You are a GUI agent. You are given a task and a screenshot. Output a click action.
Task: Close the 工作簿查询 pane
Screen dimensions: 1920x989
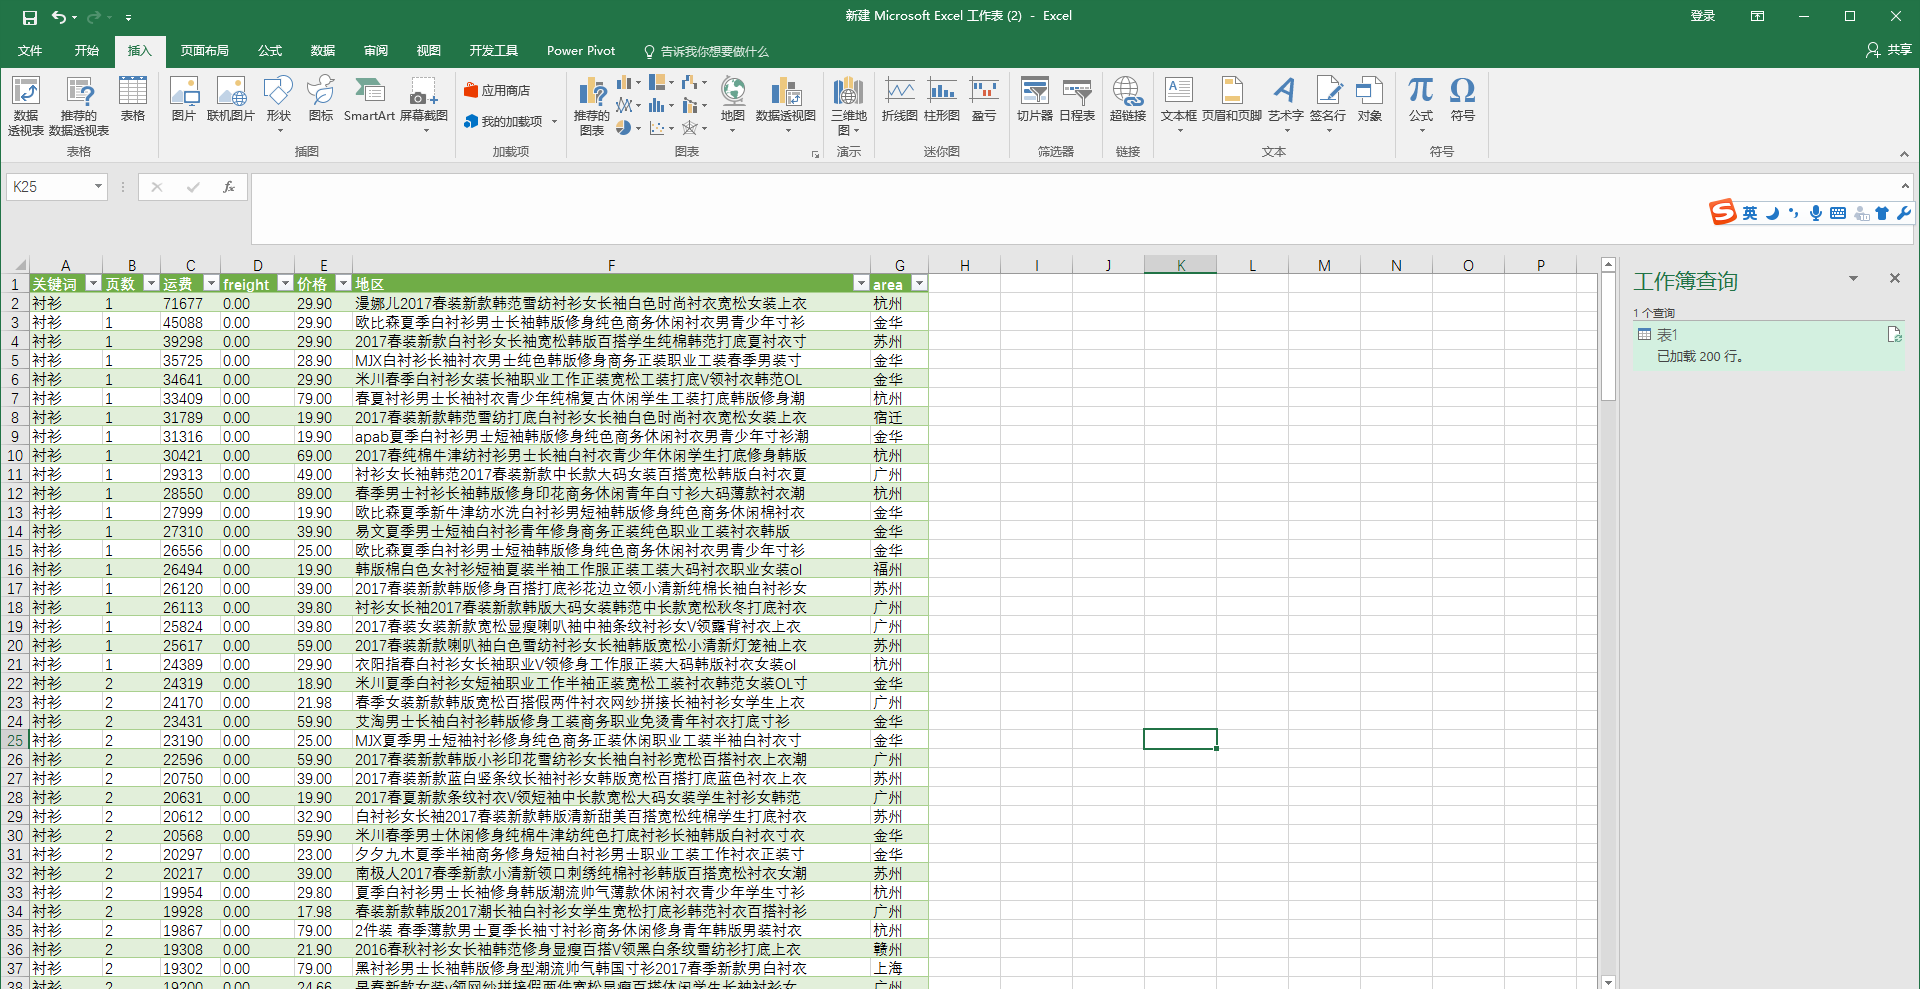(1894, 279)
